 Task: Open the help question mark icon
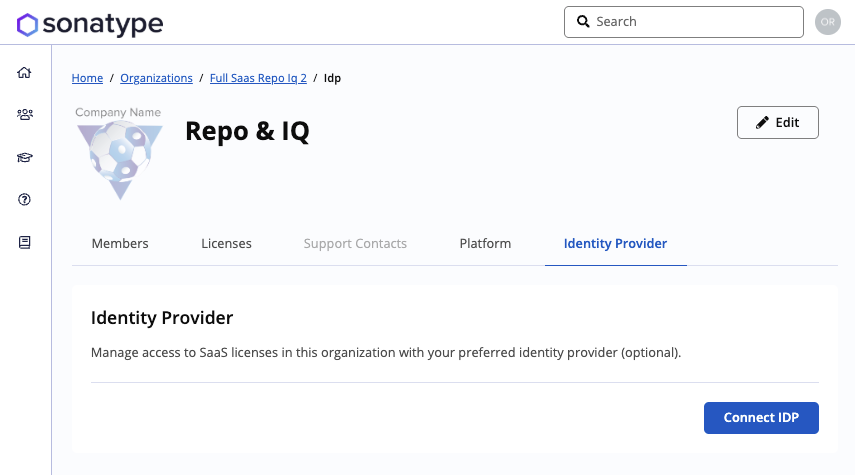click(x=25, y=200)
